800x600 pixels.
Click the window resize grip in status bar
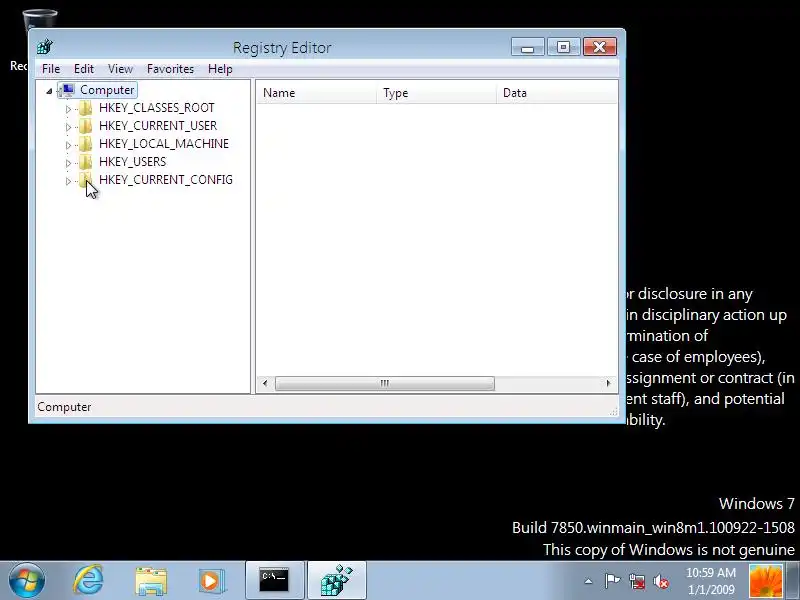tap(614, 411)
